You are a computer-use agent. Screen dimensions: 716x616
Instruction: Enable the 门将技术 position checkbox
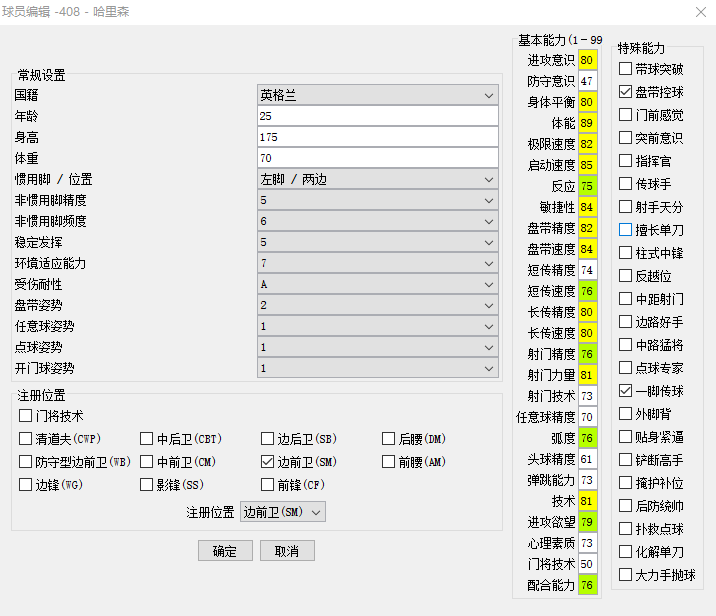(x=26, y=416)
